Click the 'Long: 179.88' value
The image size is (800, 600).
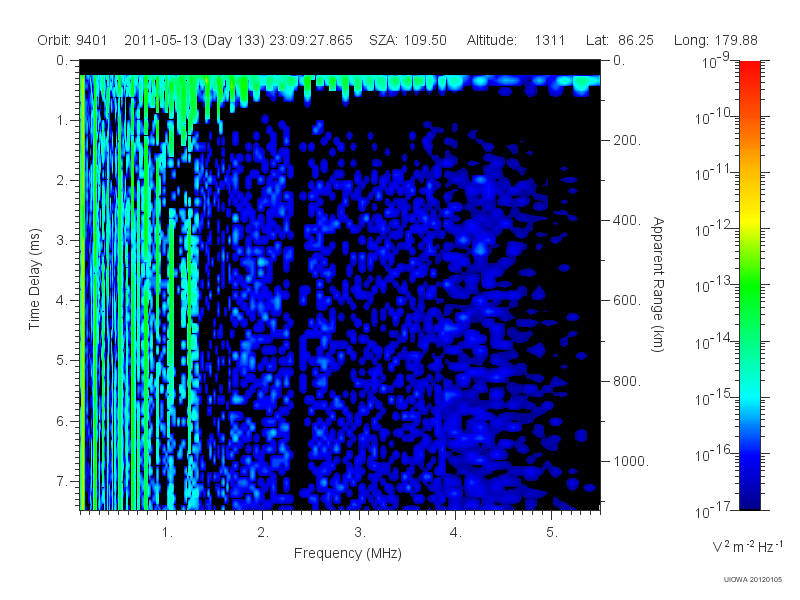[x=715, y=40]
